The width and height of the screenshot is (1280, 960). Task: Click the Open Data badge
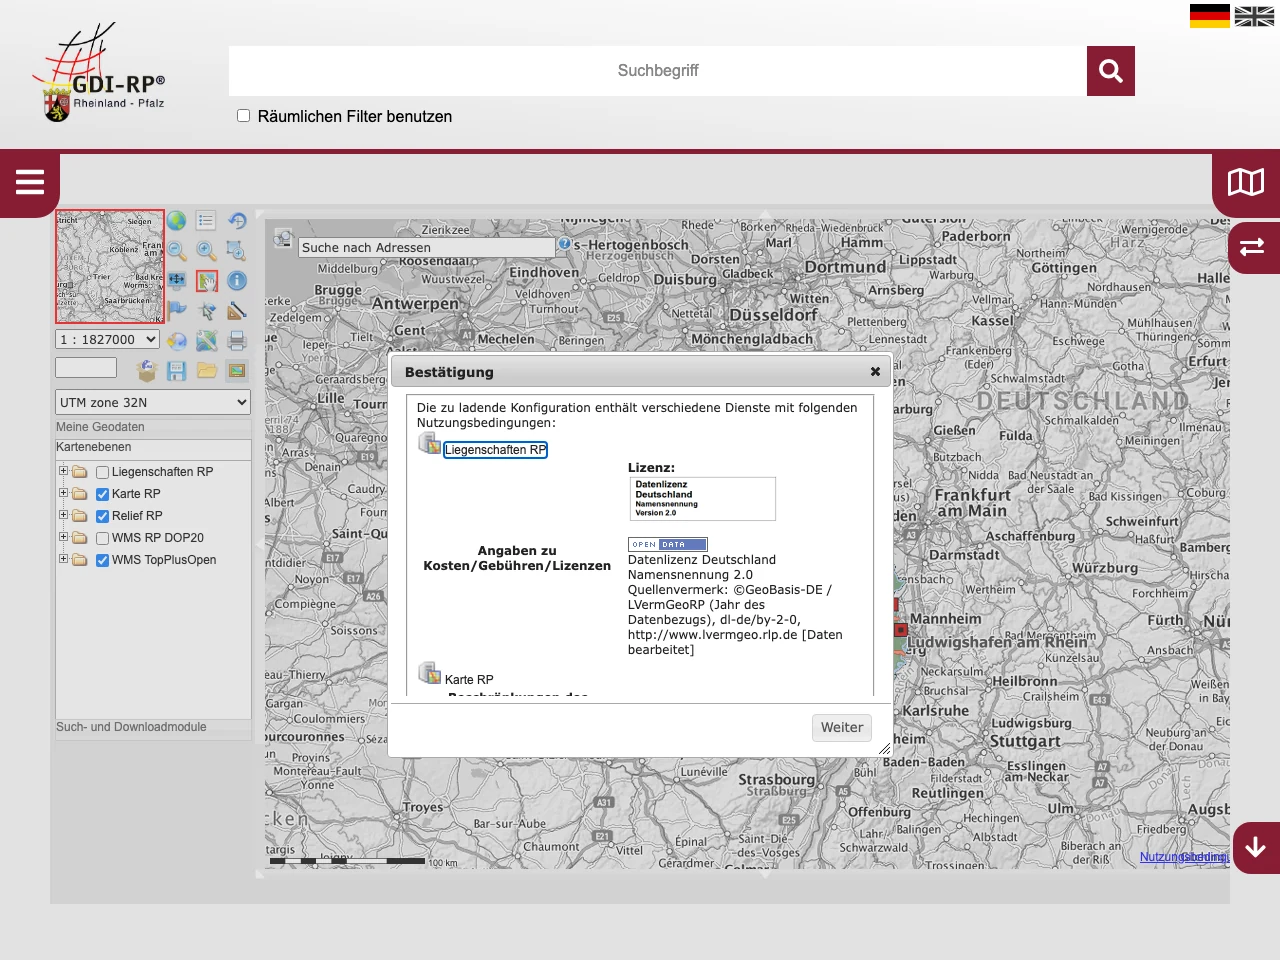pos(667,544)
